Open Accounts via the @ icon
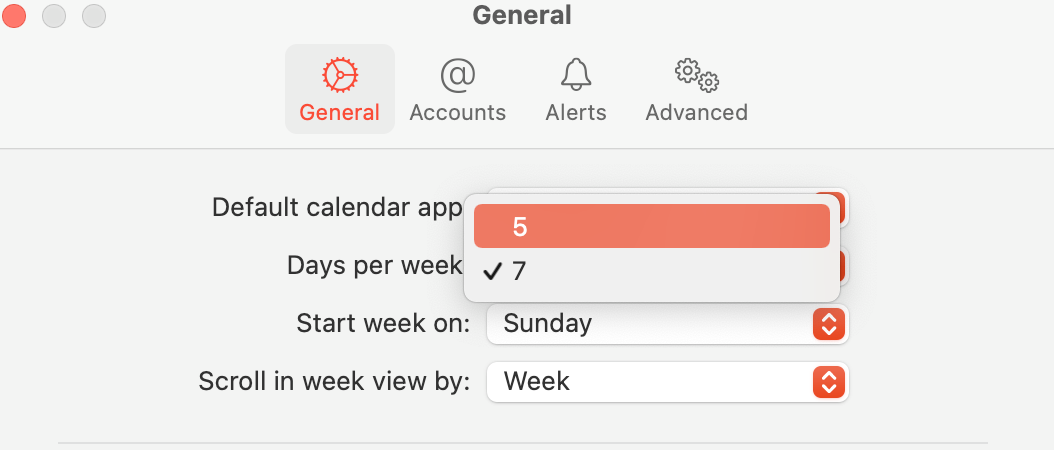 coord(457,75)
